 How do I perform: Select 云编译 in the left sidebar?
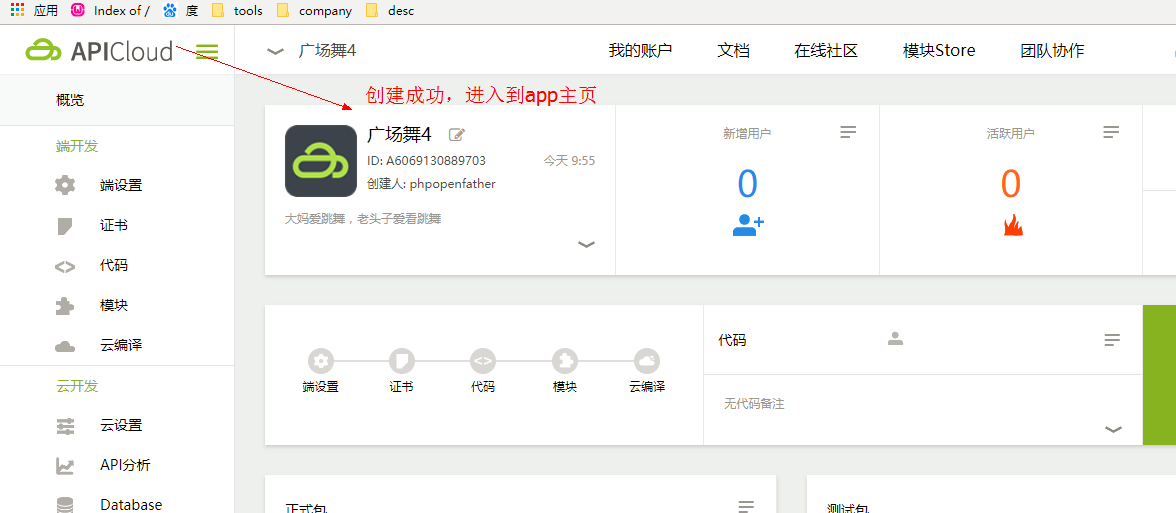pyautogui.click(x=120, y=345)
